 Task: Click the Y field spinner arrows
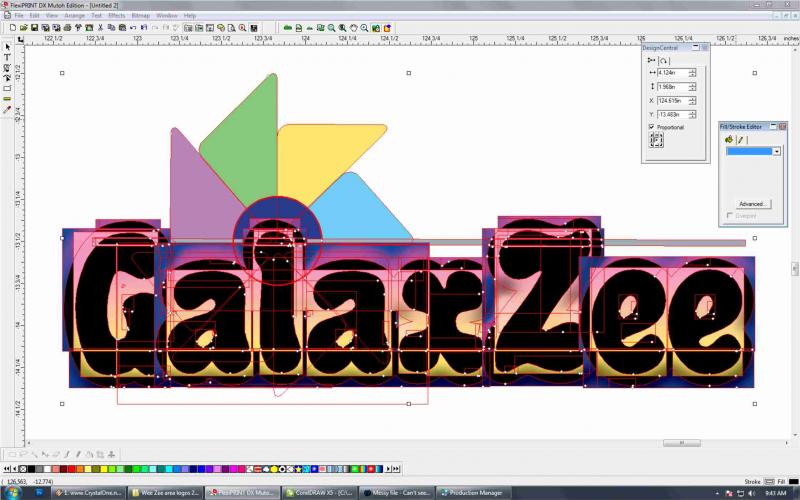pyautogui.click(x=692, y=114)
